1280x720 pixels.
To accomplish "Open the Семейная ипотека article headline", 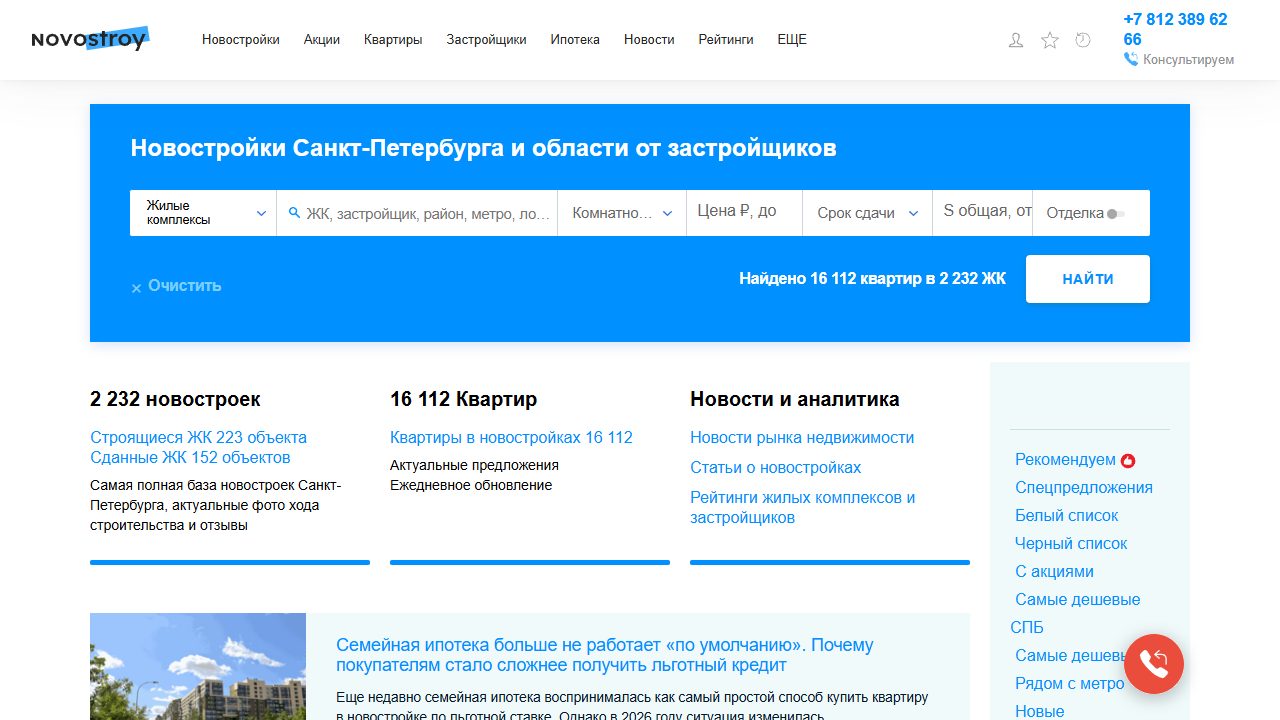I will click(605, 655).
